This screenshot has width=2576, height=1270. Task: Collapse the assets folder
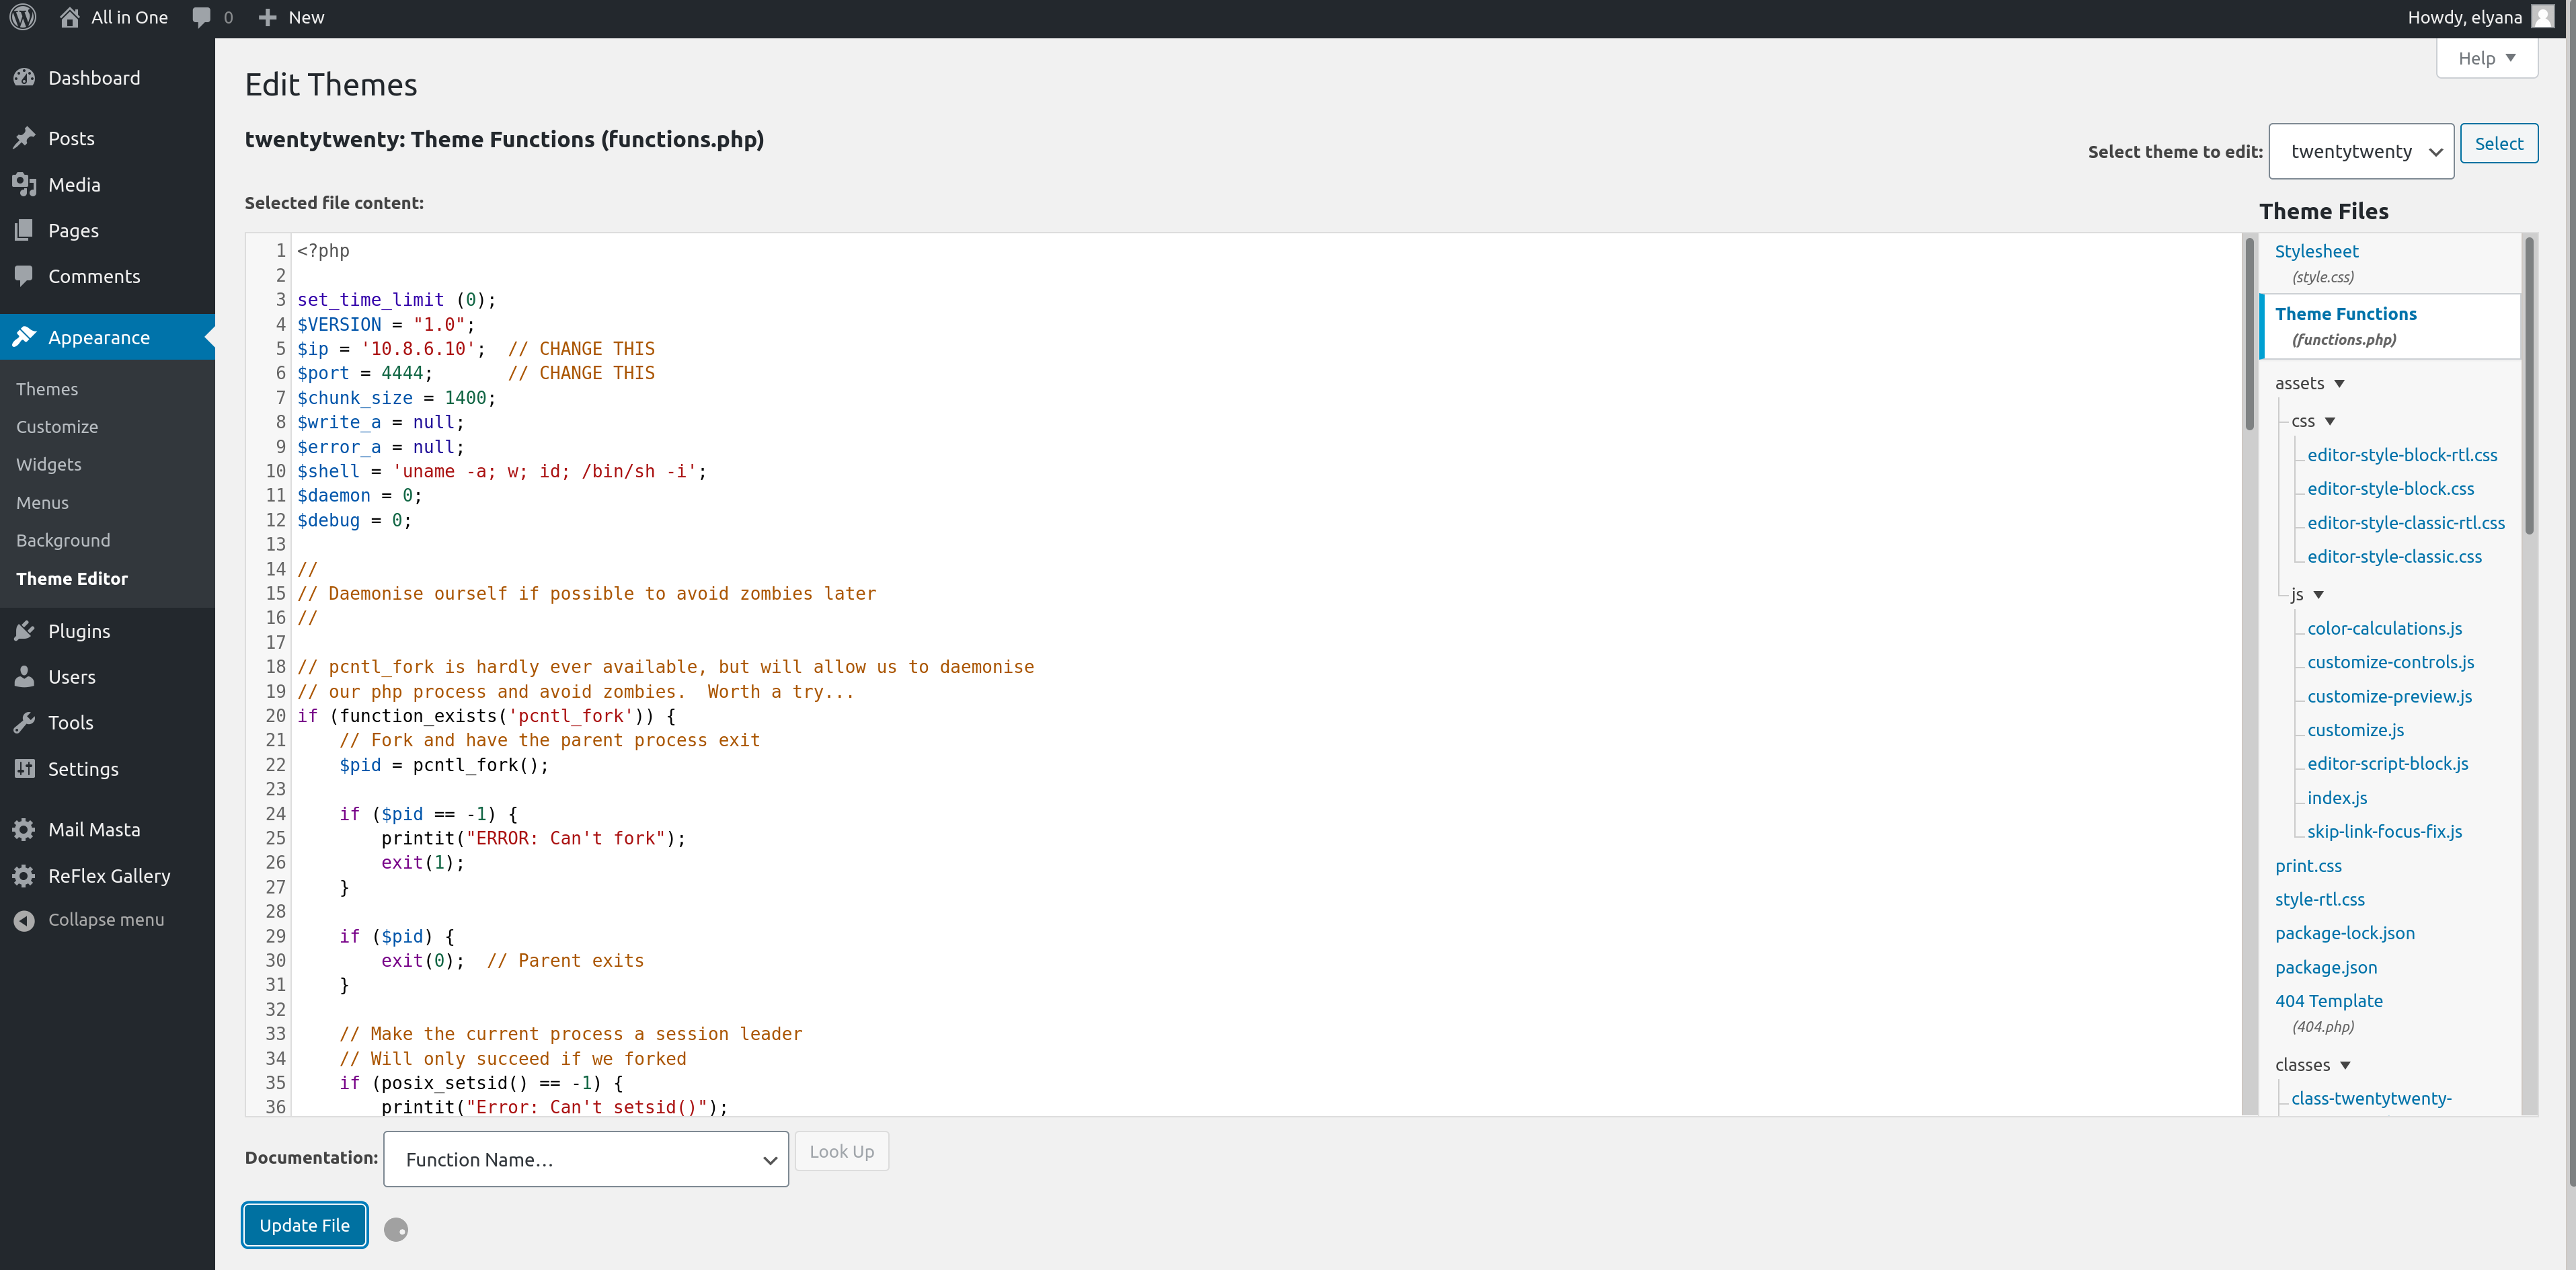(x=2339, y=384)
